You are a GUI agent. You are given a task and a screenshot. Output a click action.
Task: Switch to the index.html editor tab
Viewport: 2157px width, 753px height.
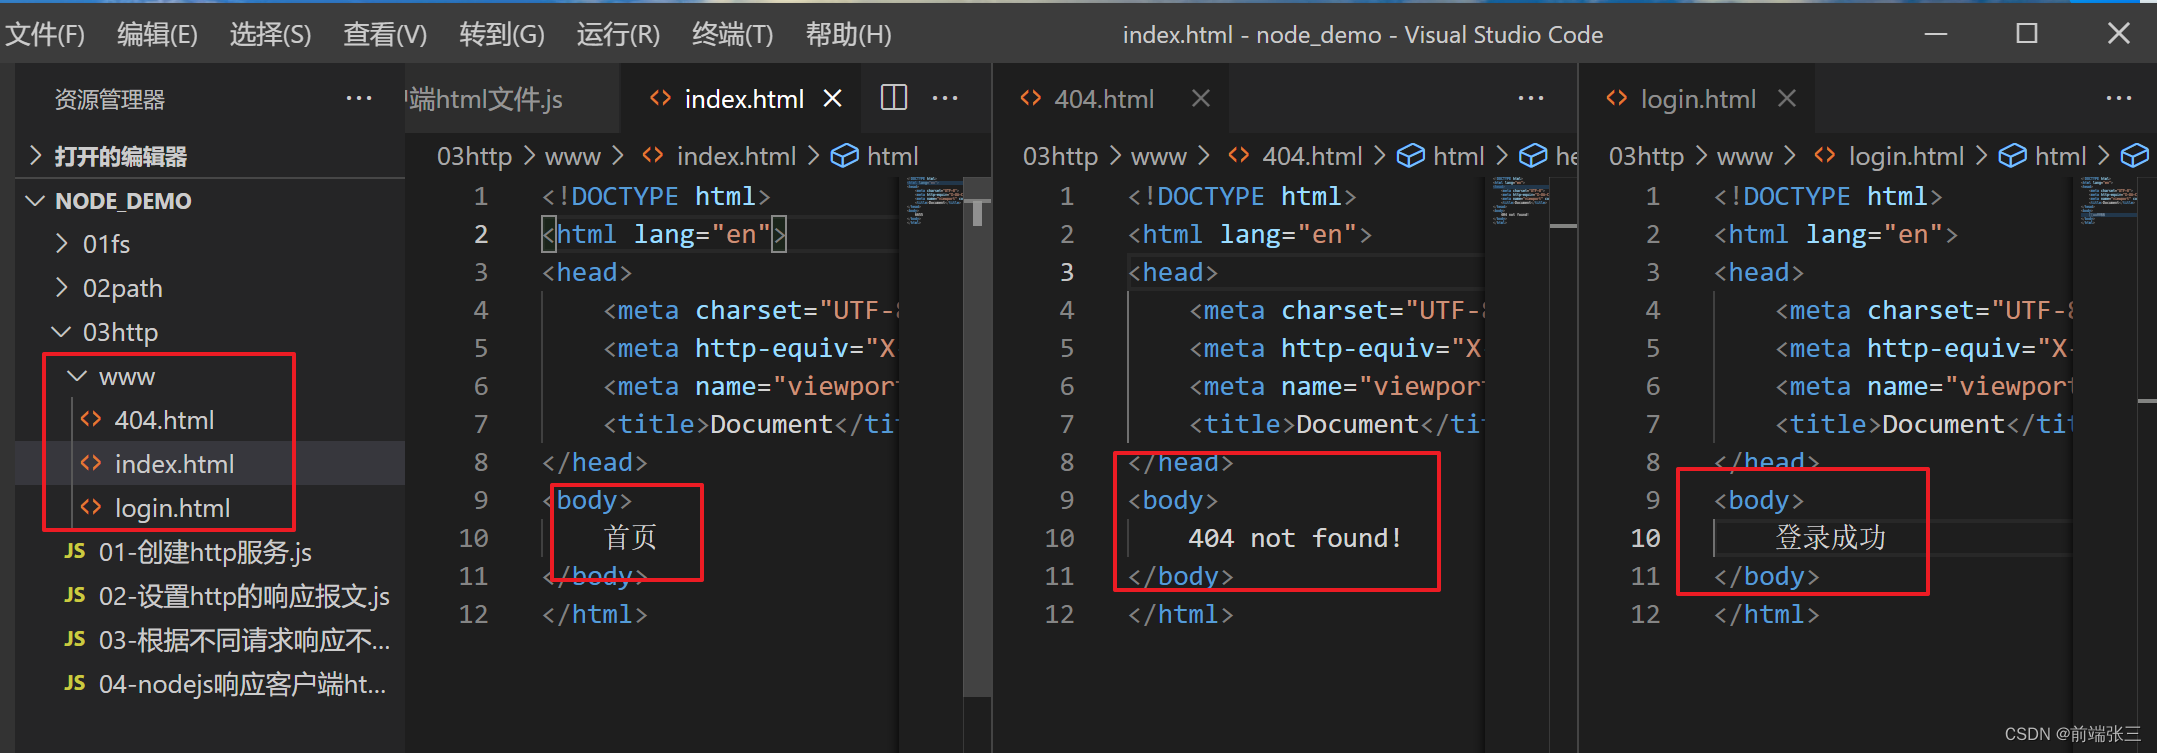click(743, 99)
